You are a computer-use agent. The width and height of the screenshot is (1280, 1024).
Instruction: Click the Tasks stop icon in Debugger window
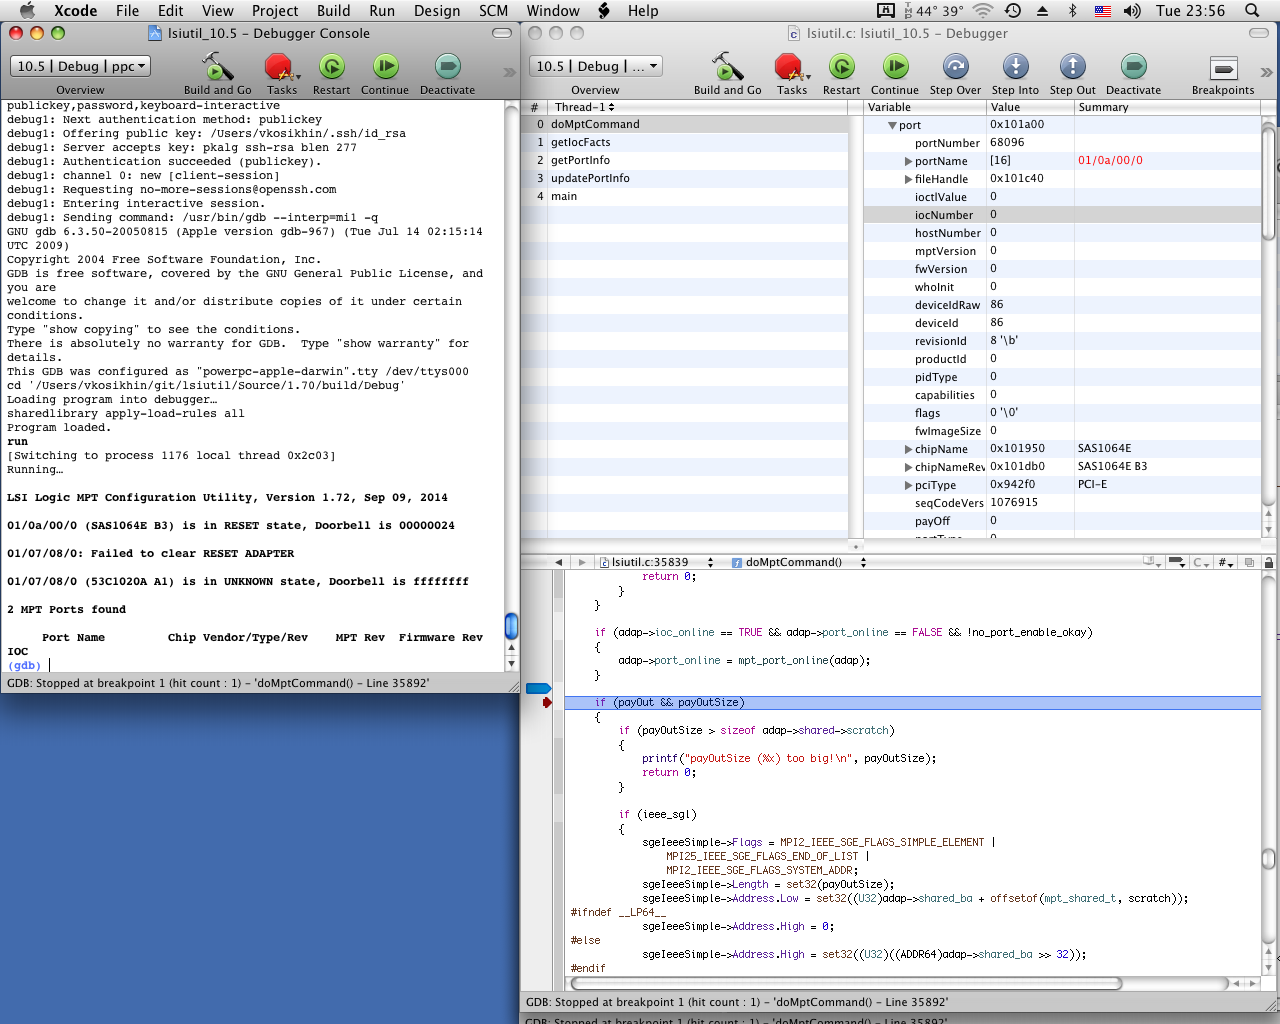[790, 68]
